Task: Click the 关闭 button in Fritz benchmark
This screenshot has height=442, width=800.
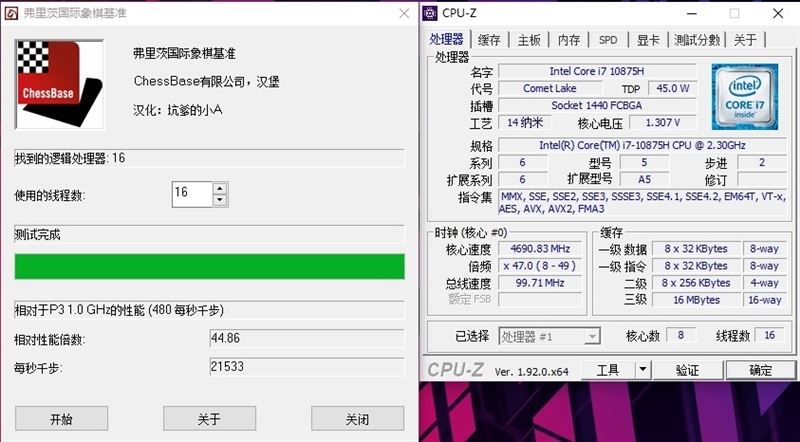Action: tap(357, 419)
